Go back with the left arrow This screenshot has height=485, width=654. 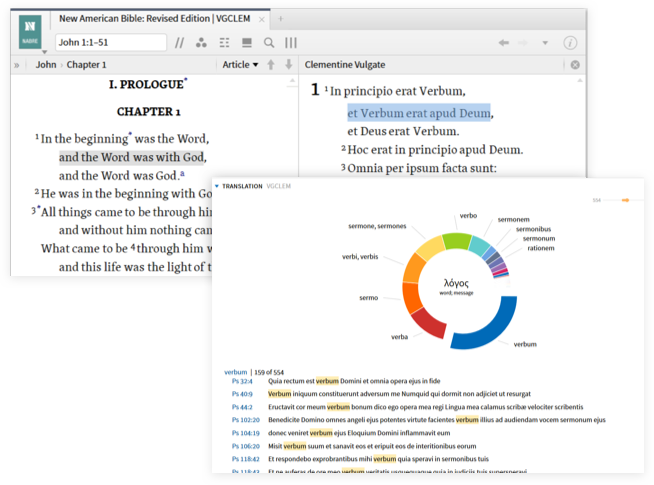click(504, 43)
